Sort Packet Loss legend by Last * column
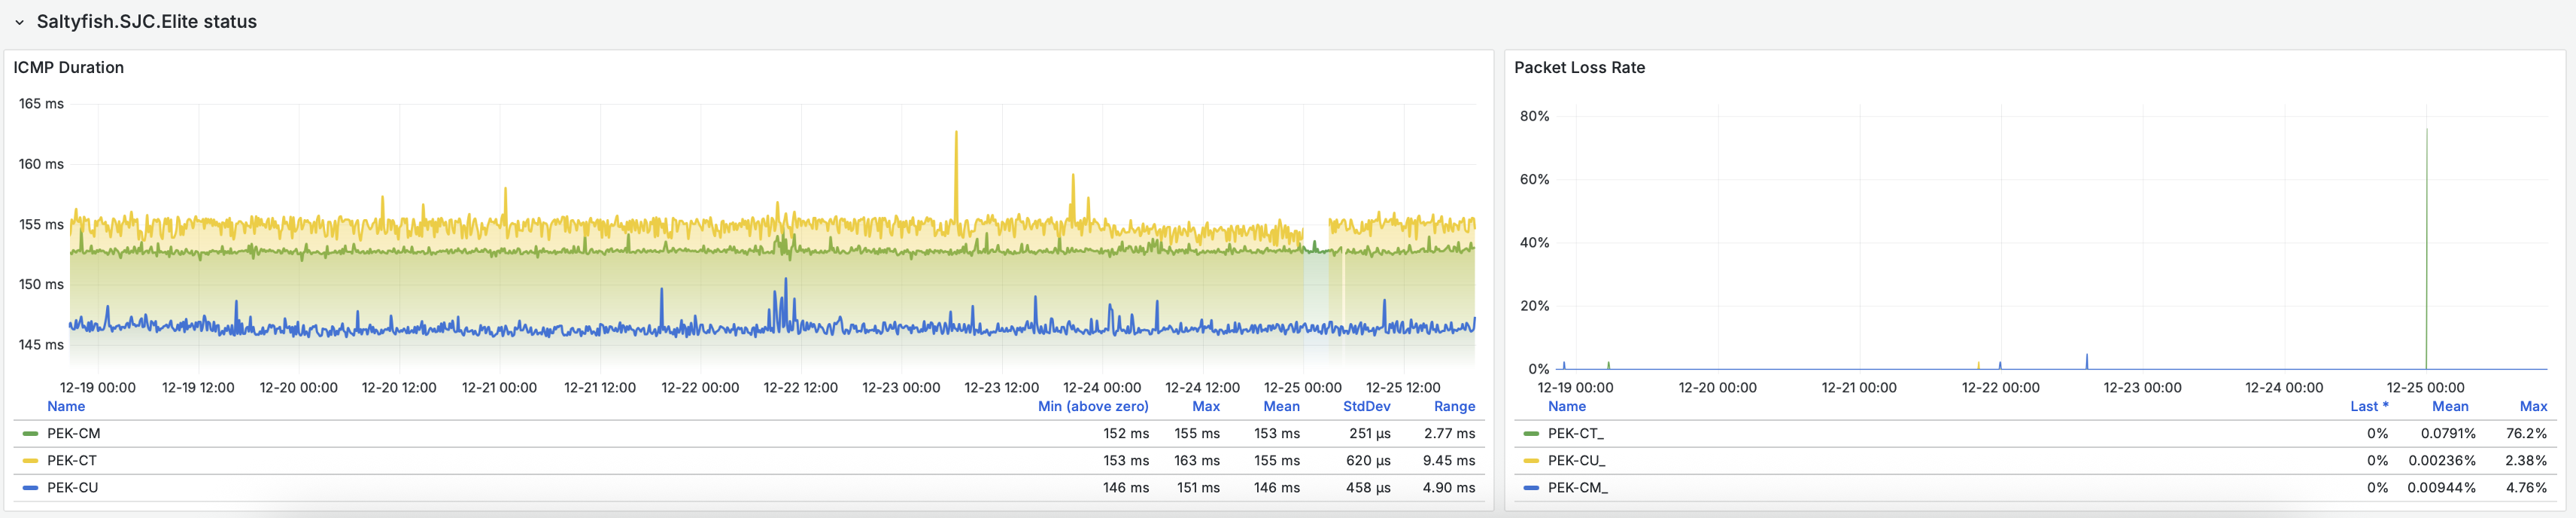The height and width of the screenshot is (518, 2576). pos(2368,406)
